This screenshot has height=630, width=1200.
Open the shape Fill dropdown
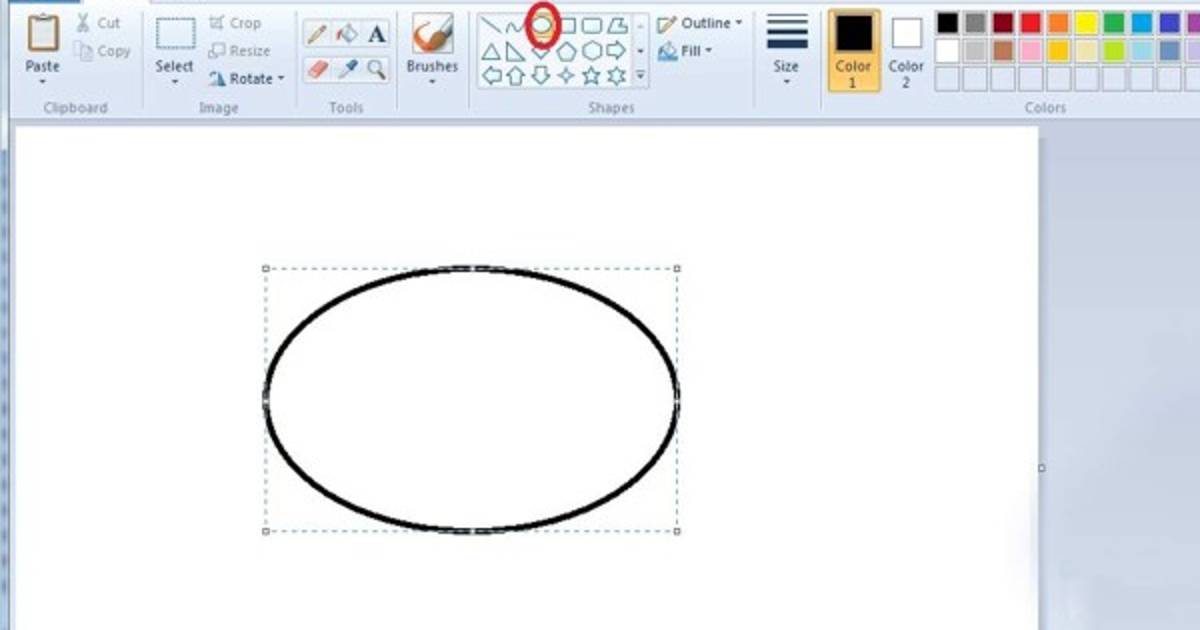point(686,50)
